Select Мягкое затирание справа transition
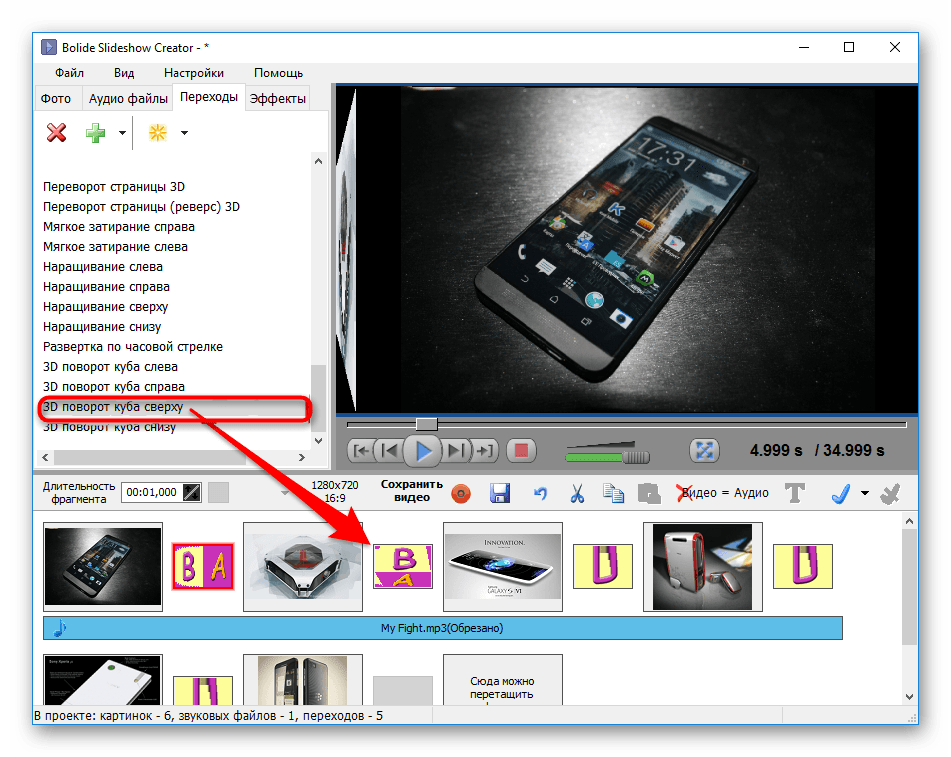Screen dimensions: 951x757 119,227
